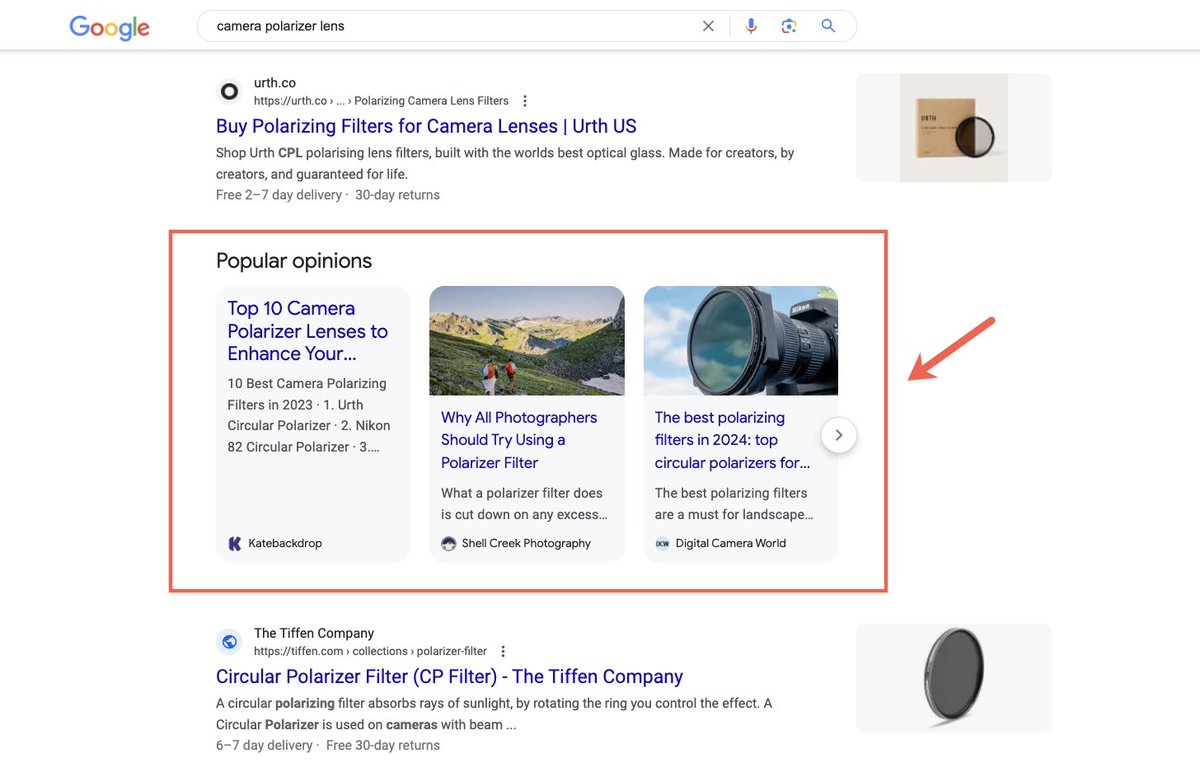1200x763 pixels.
Task: Open the Katebackdrop source icon
Action: (235, 544)
